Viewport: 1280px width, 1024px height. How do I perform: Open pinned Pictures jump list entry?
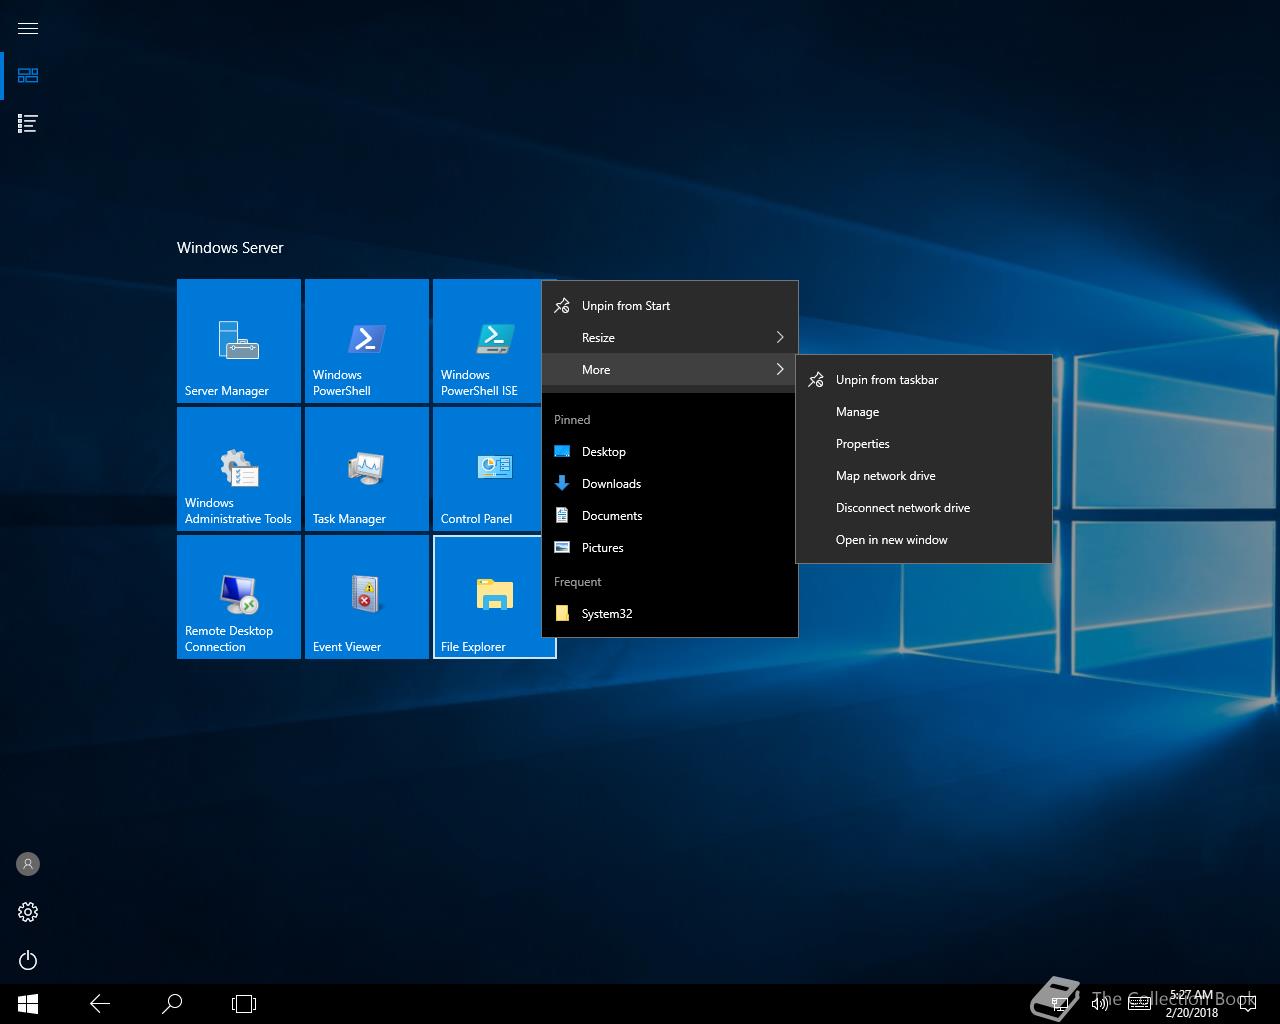point(670,548)
